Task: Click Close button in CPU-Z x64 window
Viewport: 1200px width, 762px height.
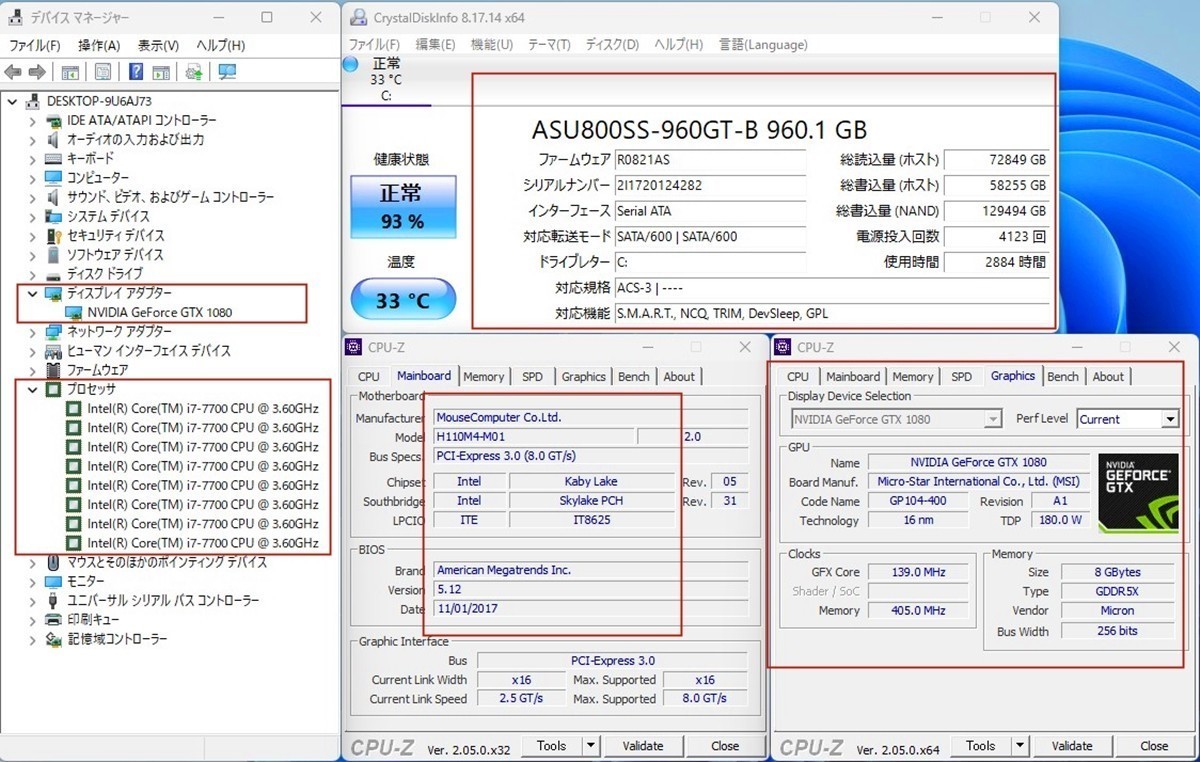Action: click(x=1154, y=746)
